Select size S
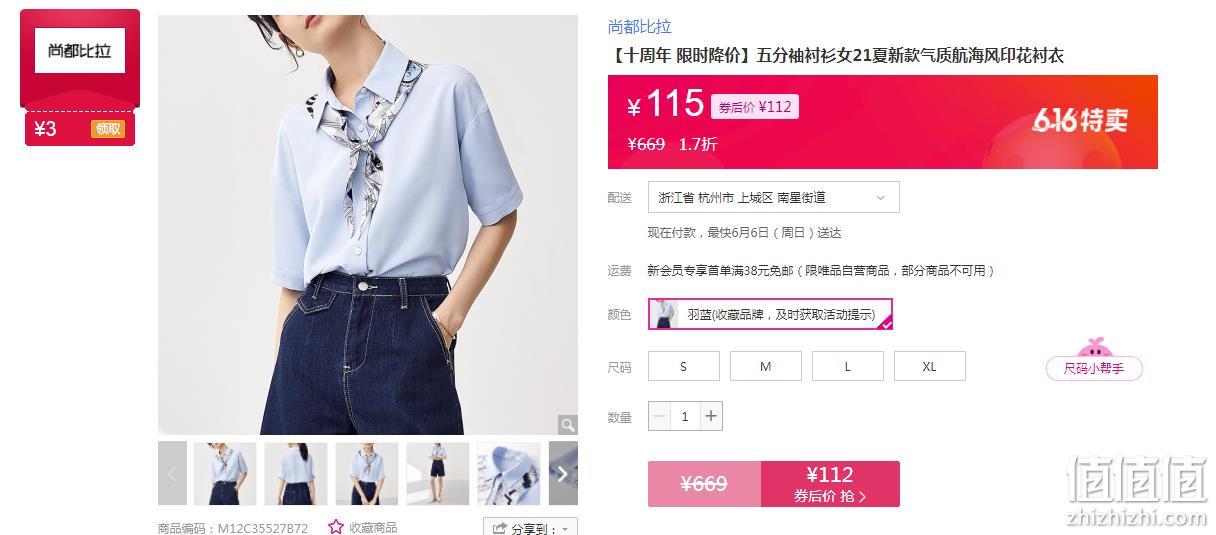The width and height of the screenshot is (1216, 535). pyautogui.click(x=684, y=366)
